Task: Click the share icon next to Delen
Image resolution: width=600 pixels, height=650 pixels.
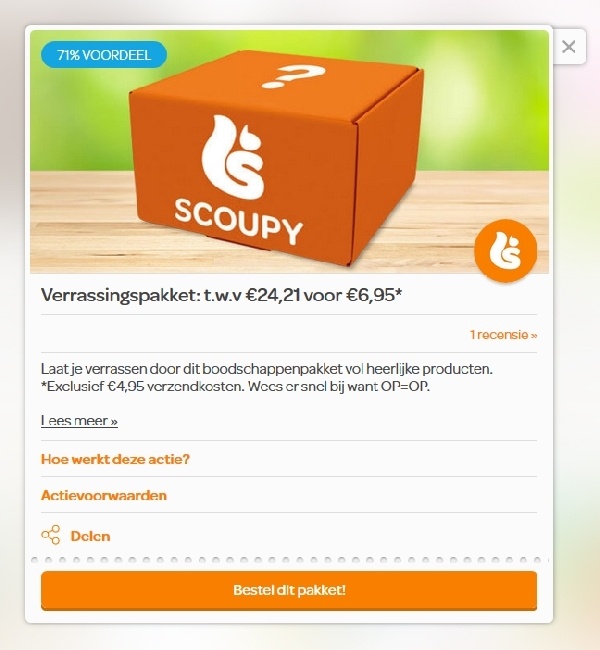Action: click(51, 535)
